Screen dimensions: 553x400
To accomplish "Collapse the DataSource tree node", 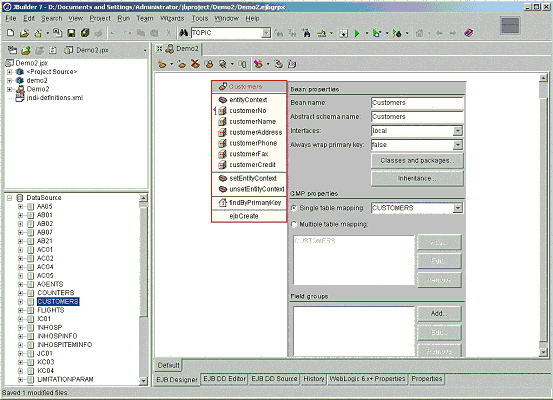I will click(10, 198).
